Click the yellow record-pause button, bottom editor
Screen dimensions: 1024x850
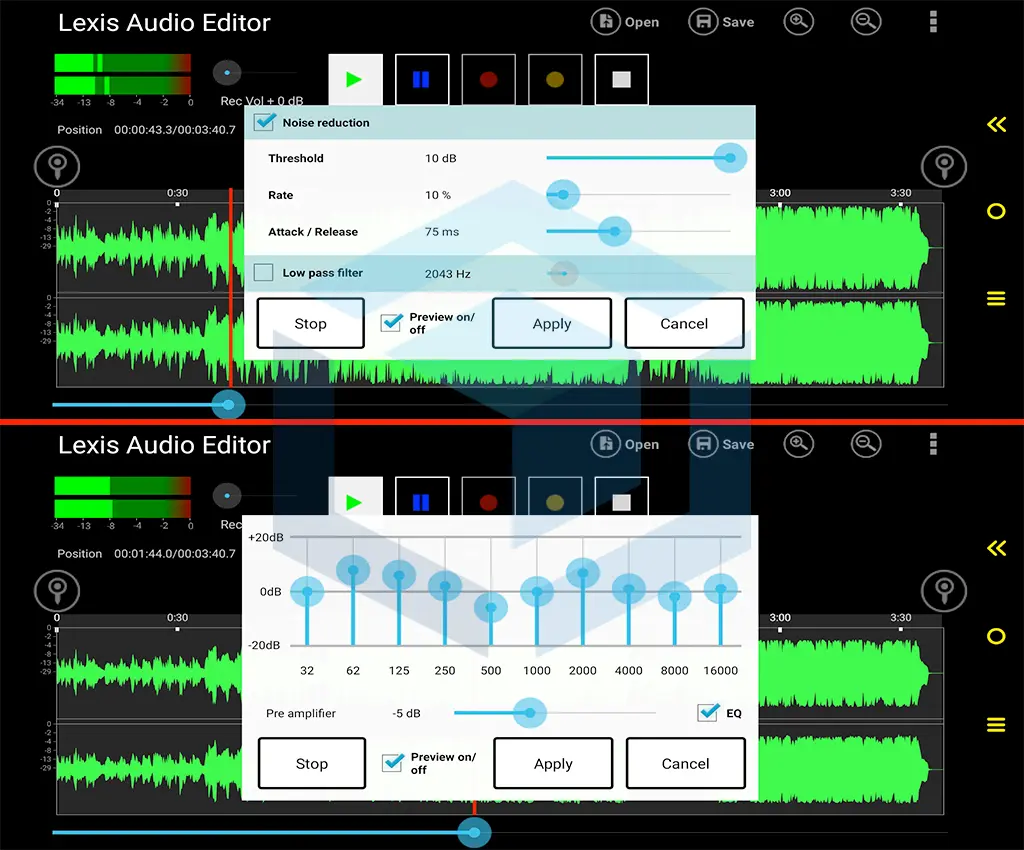(x=555, y=497)
